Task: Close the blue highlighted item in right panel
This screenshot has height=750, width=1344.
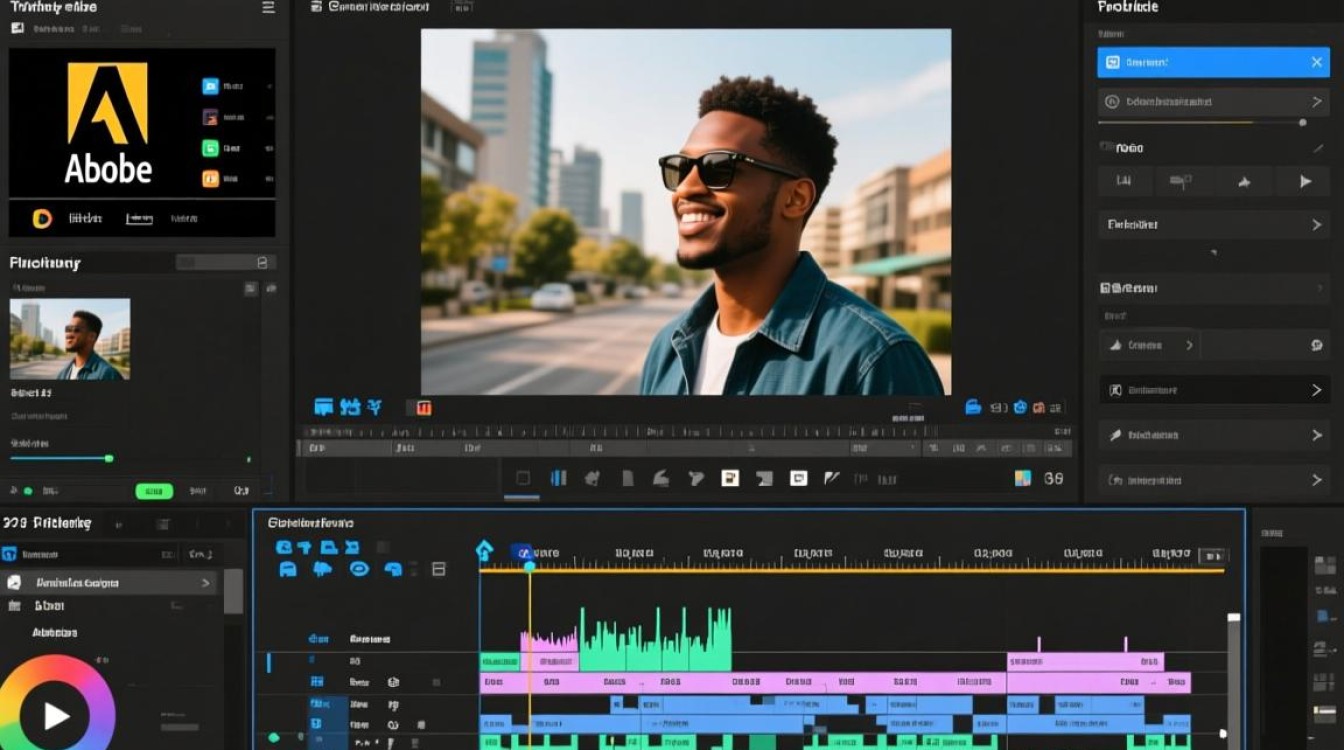Action: [x=1317, y=62]
